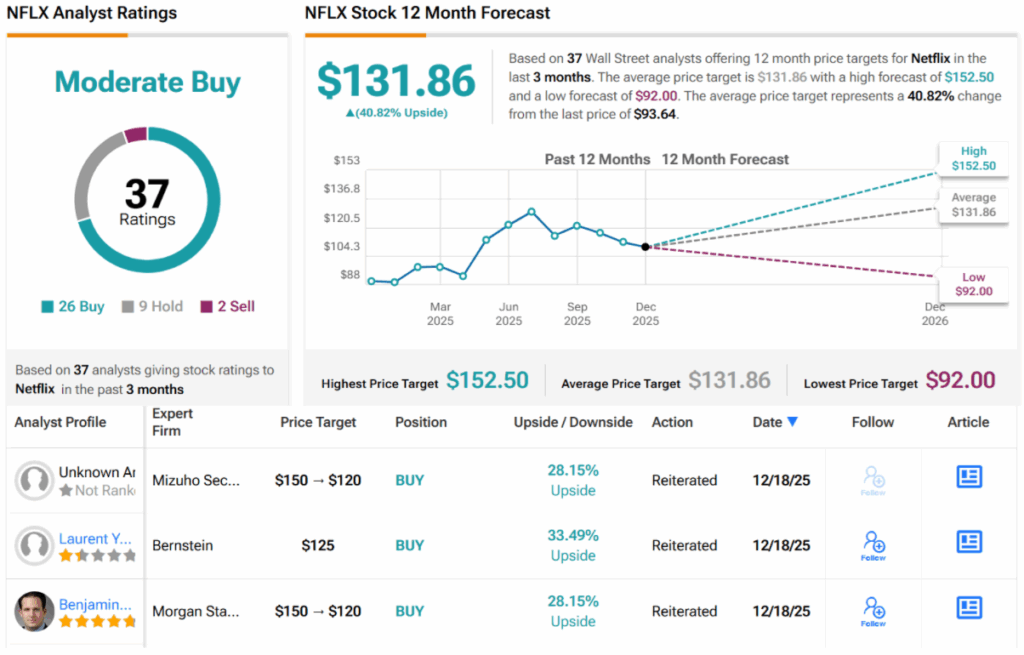The width and height of the screenshot is (1024, 655).
Task: Open article icon in Bernstein row
Action: (969, 542)
